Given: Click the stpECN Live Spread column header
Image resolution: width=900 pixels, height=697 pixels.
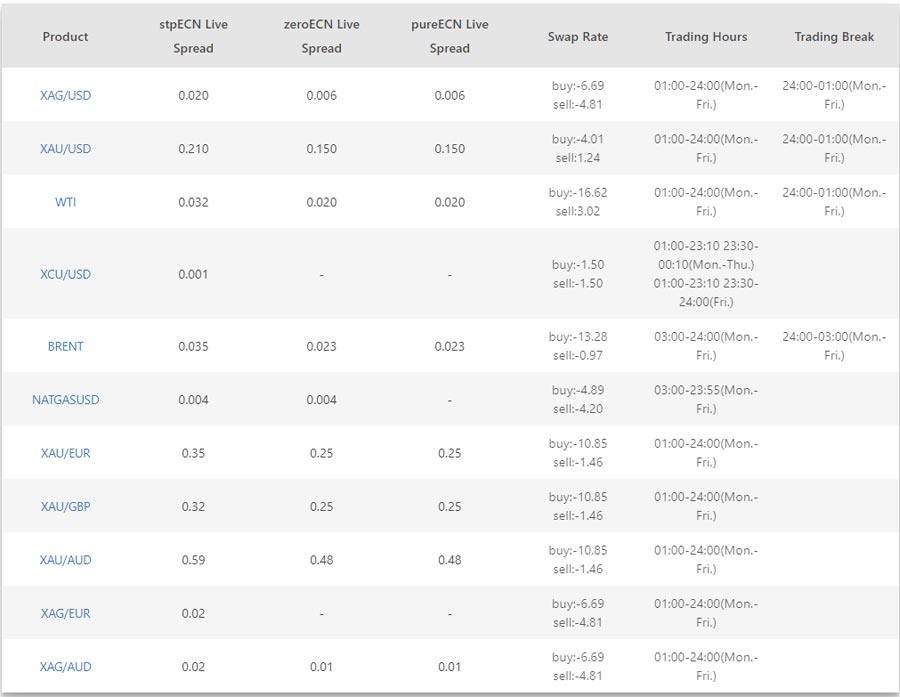Looking at the screenshot, I should 193,36.
